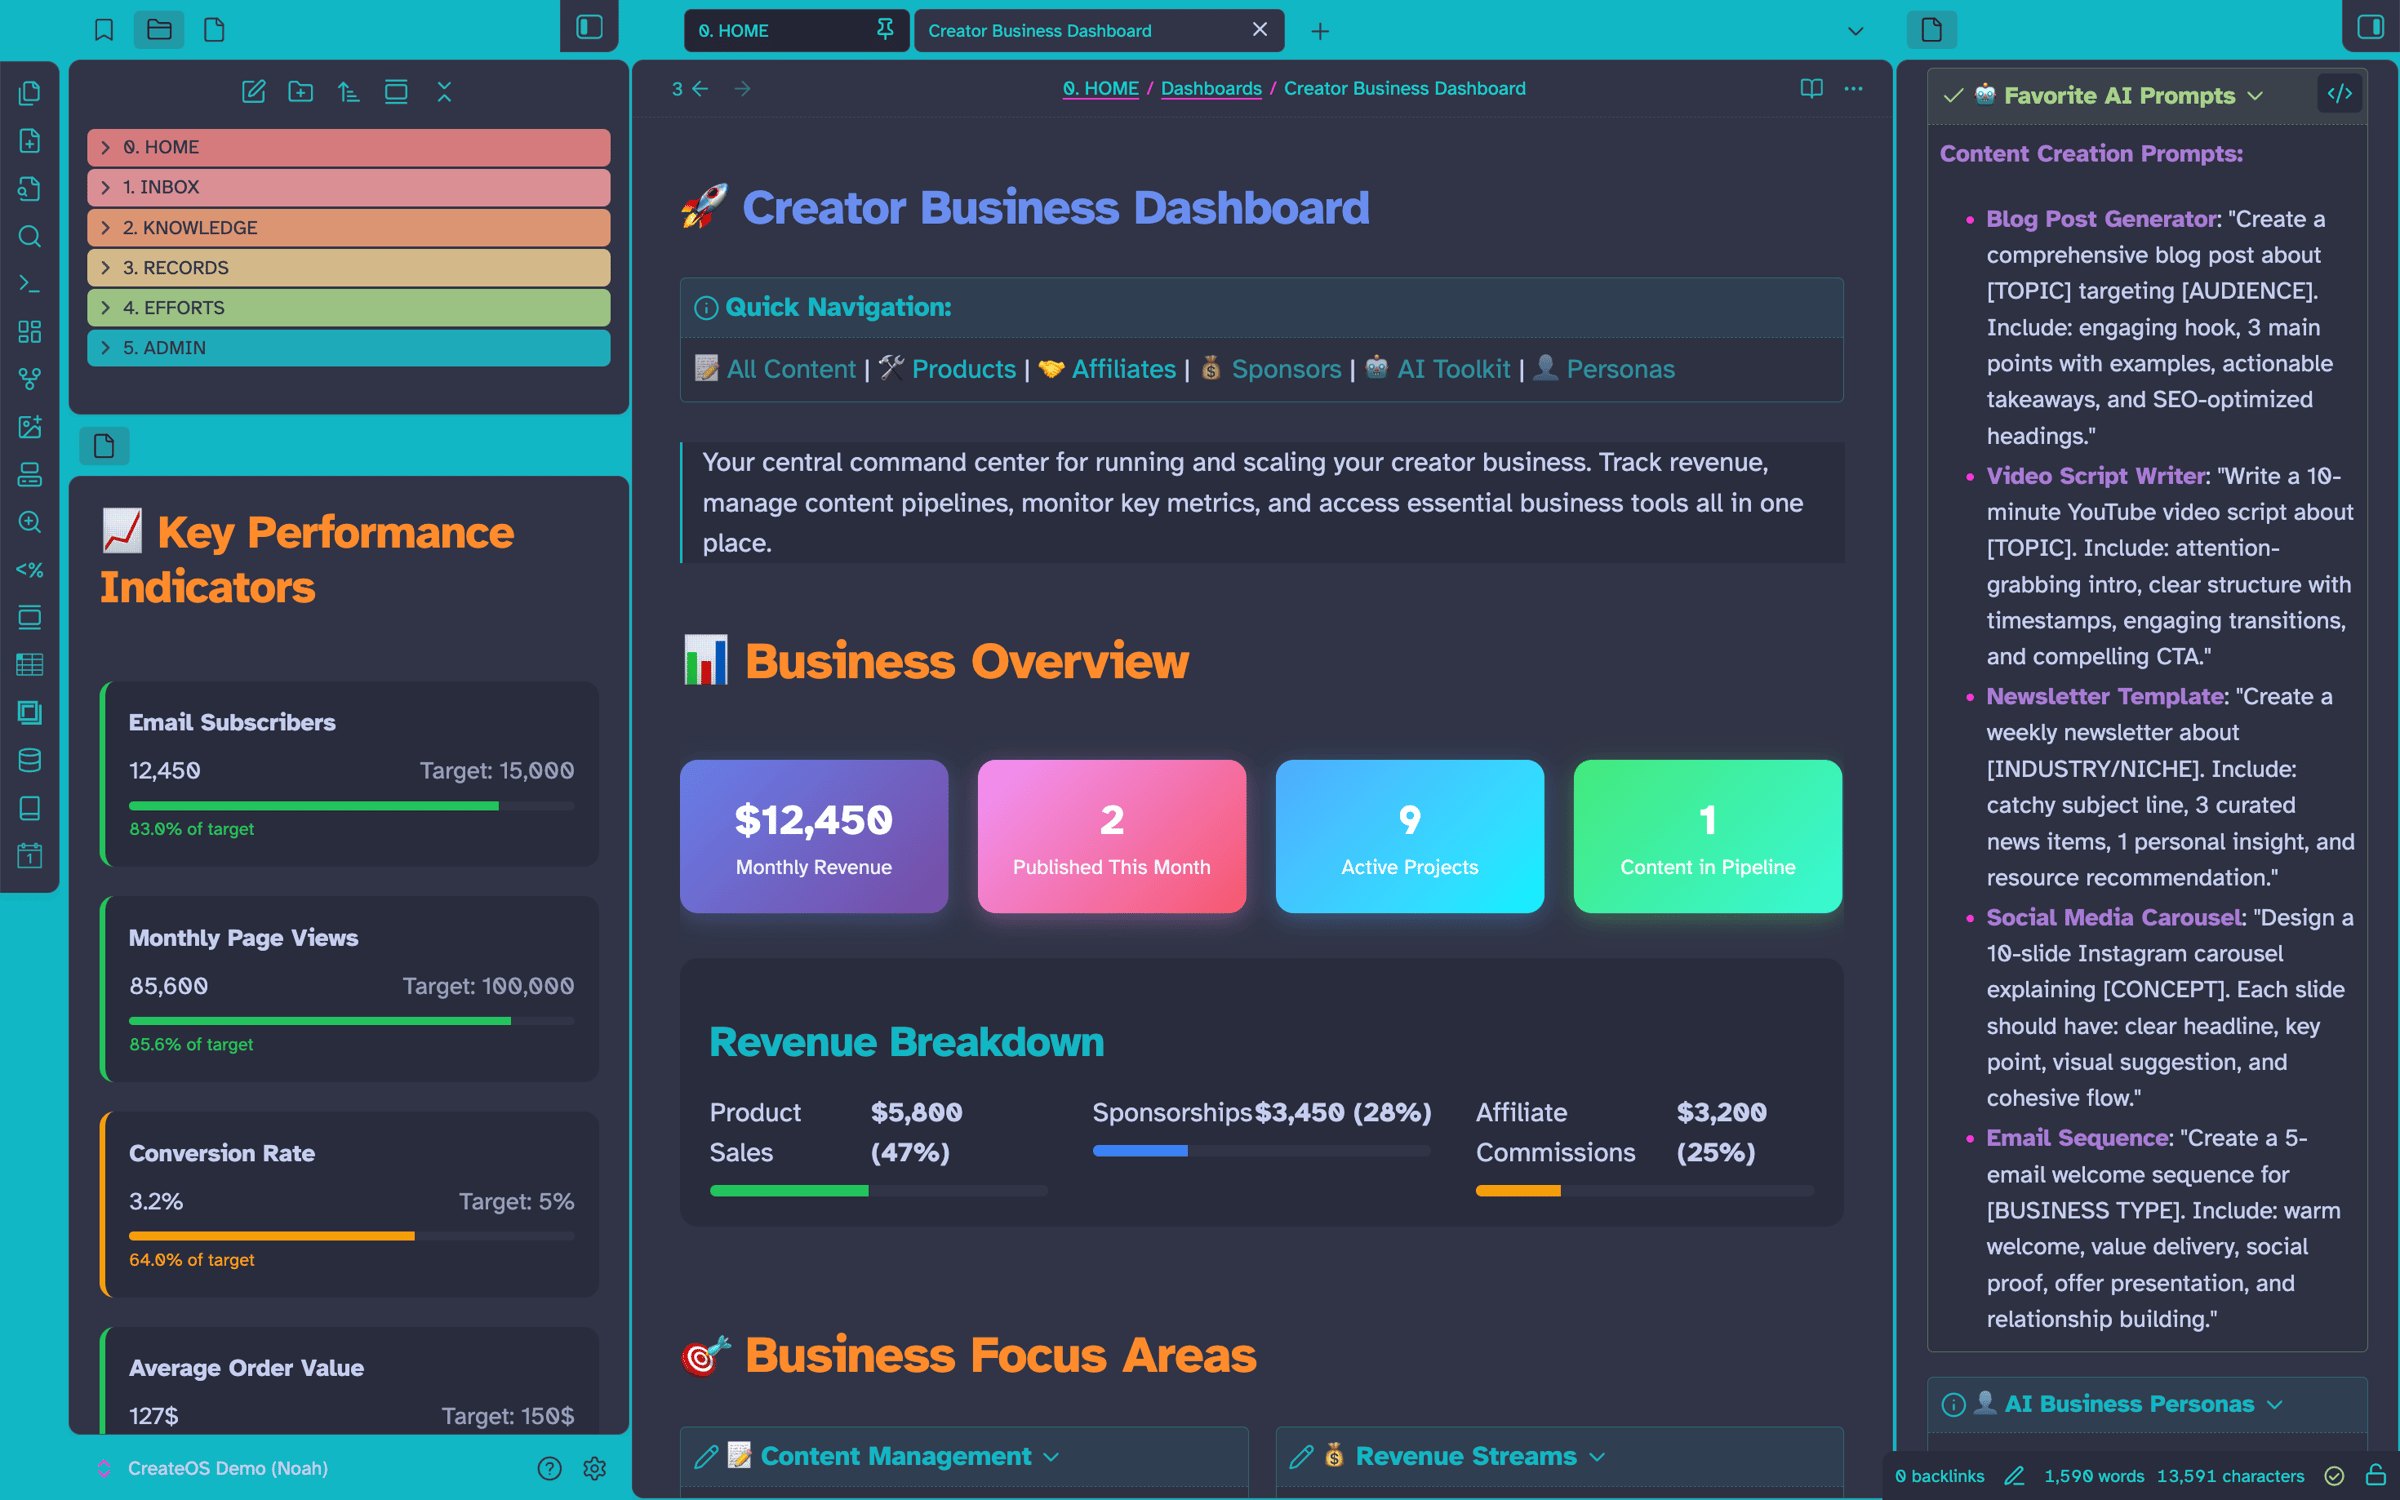Close the Creator Business Dashboard tab
This screenshot has width=2400, height=1500.
pyautogui.click(x=1260, y=30)
